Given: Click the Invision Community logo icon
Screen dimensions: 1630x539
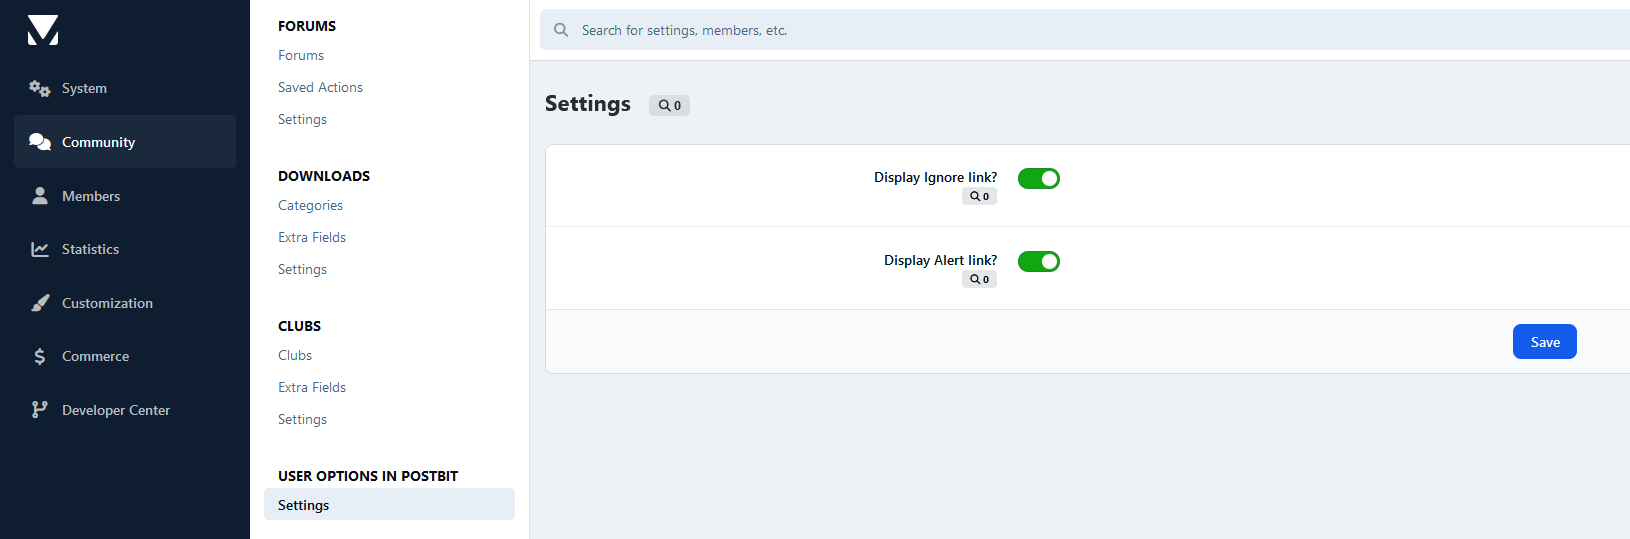Looking at the screenshot, I should (43, 30).
